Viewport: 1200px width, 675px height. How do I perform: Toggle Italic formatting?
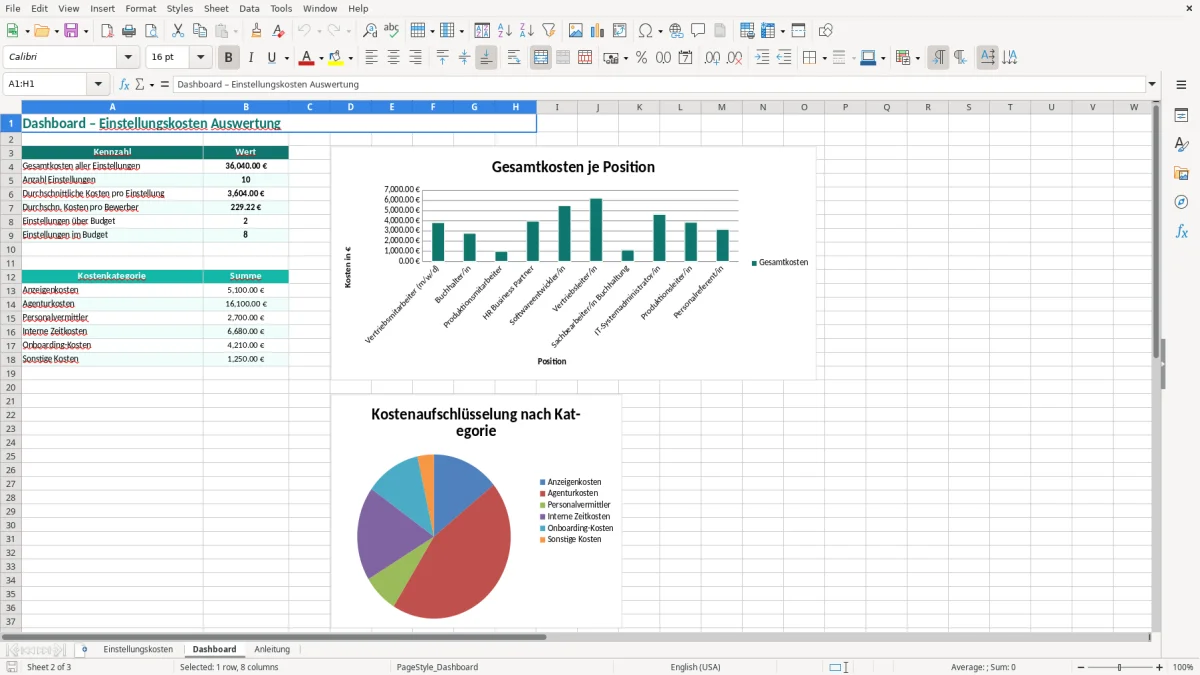pos(250,58)
